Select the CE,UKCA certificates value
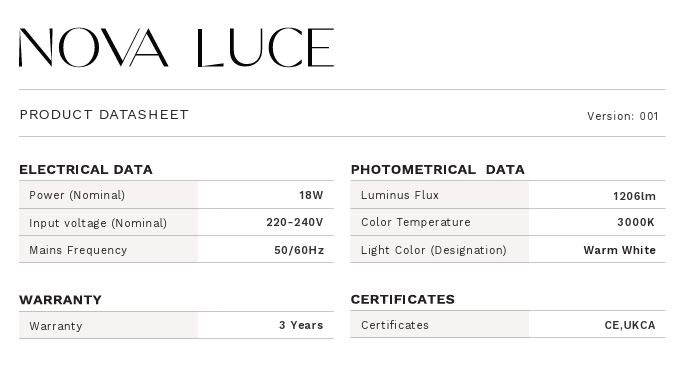The height and width of the screenshot is (388, 697). [630, 325]
